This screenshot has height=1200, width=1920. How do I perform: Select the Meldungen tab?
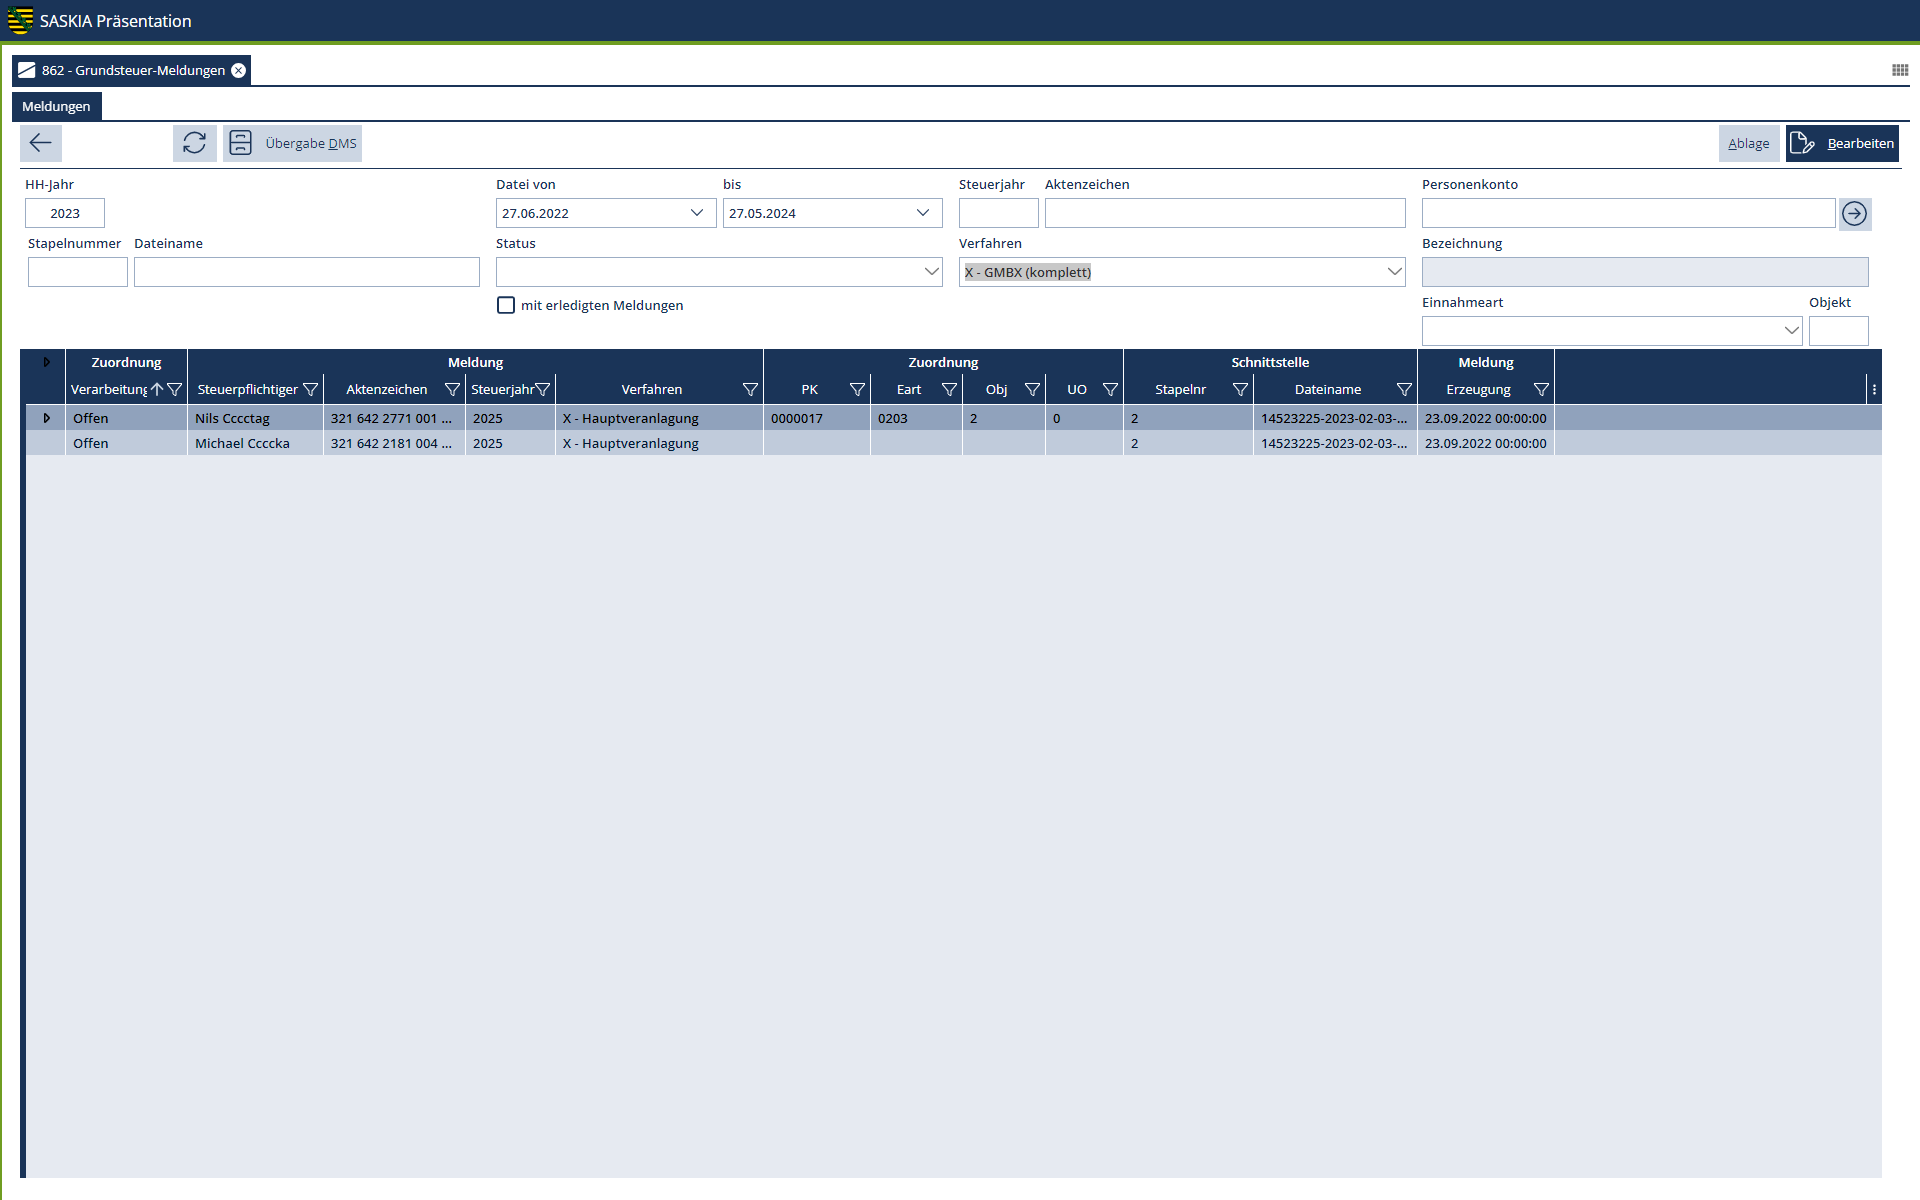point(56,106)
